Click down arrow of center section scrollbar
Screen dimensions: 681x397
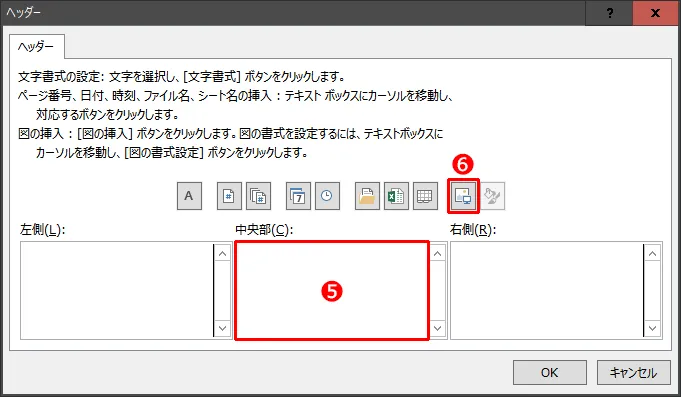(437, 328)
